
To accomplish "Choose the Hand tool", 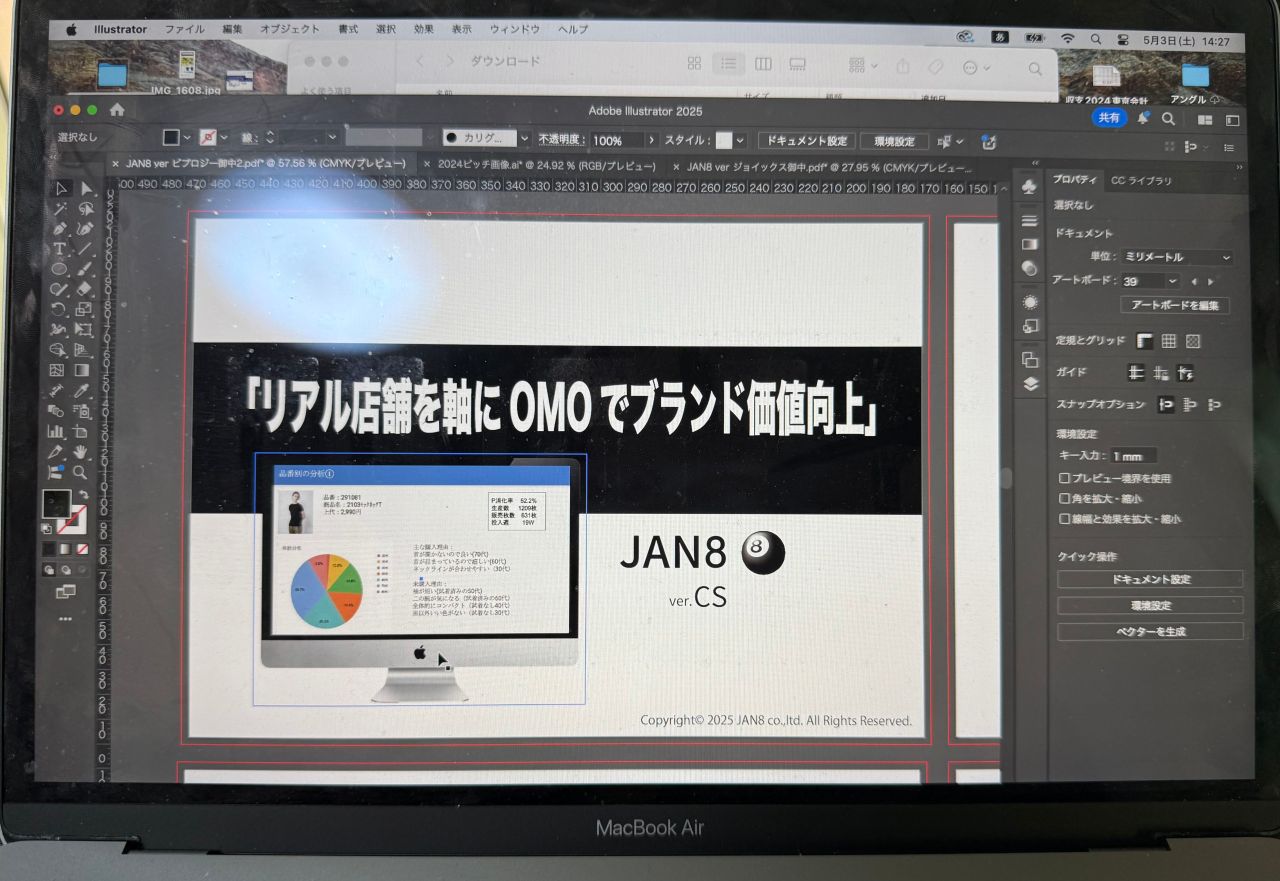I will (x=80, y=452).
